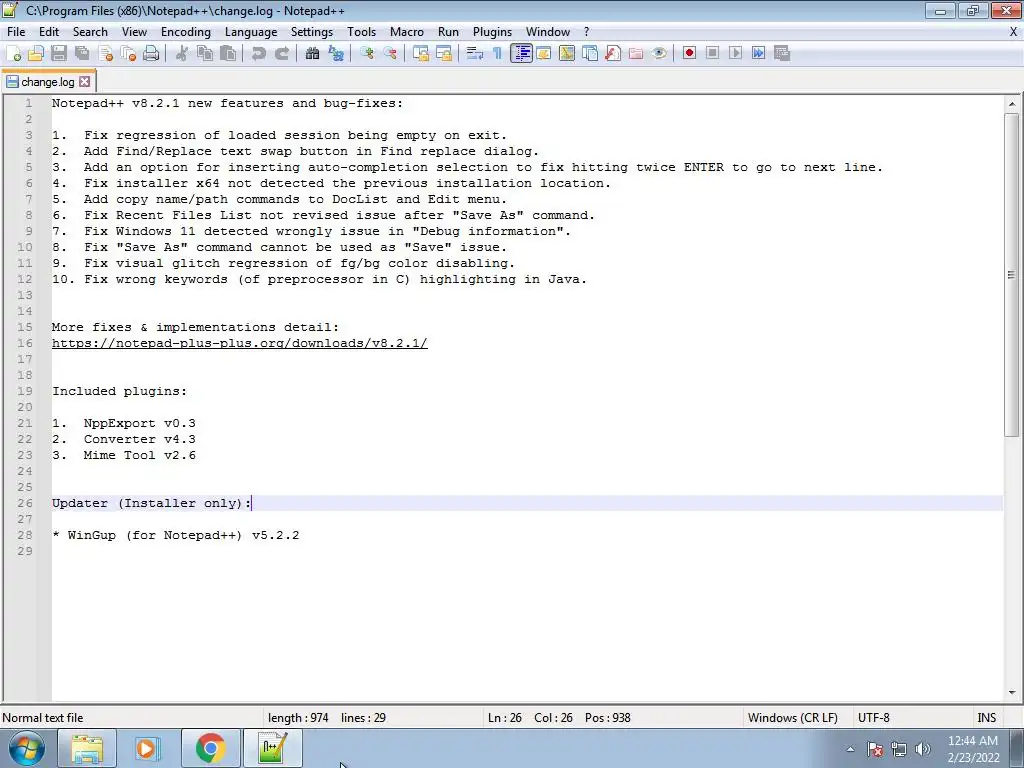Click the vertical scrollbar down arrow
This screenshot has width=1024, height=768.
(x=1012, y=693)
